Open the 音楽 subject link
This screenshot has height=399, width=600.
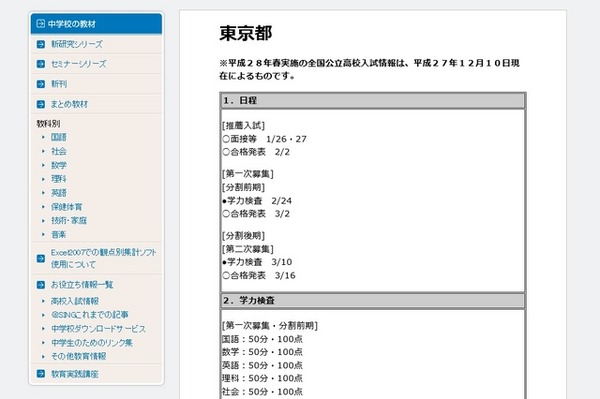coord(59,235)
